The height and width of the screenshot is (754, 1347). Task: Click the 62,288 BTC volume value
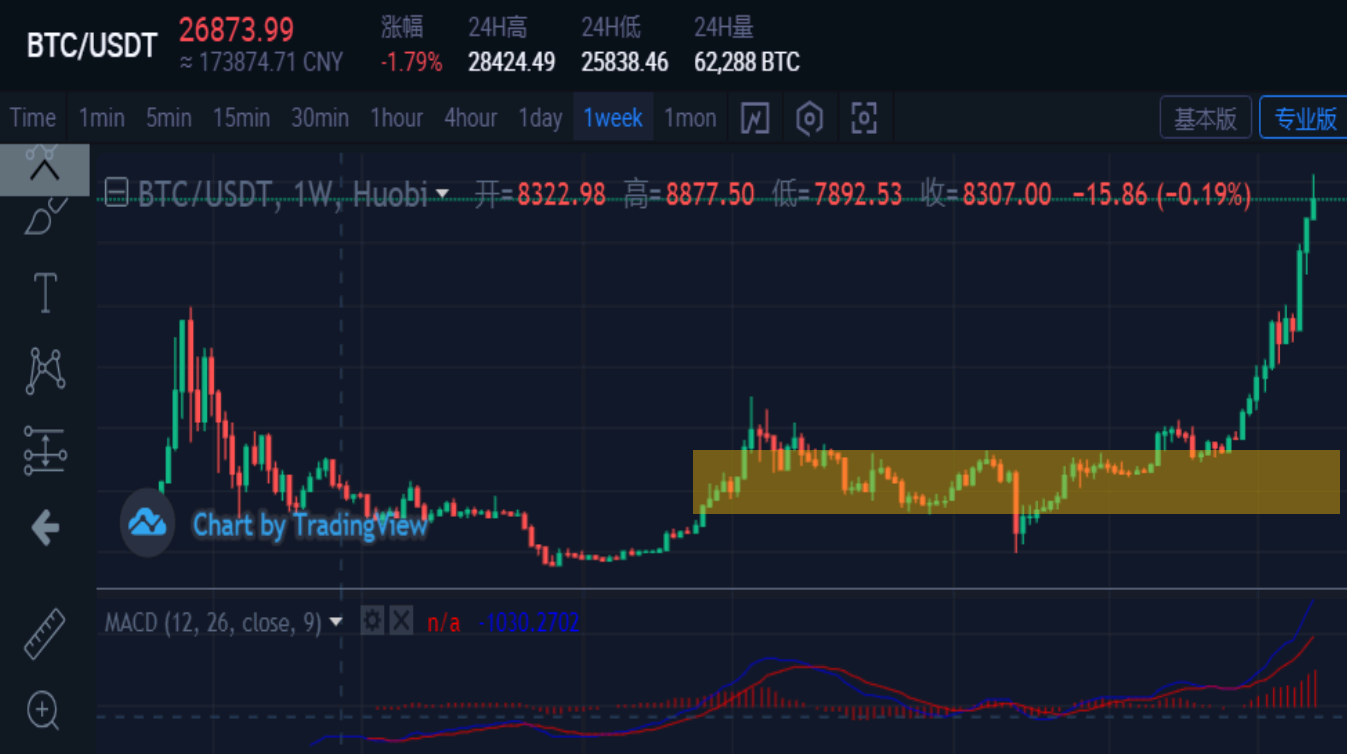[747, 62]
